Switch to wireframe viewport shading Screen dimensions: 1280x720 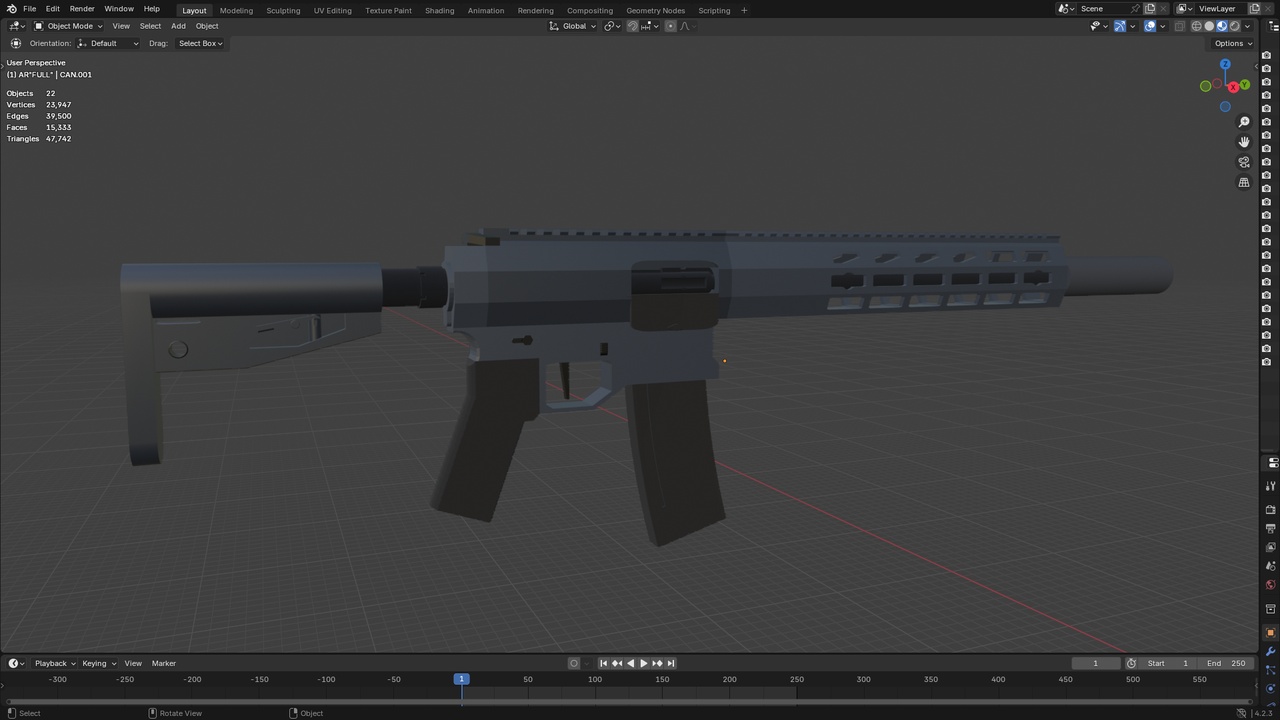[1197, 26]
